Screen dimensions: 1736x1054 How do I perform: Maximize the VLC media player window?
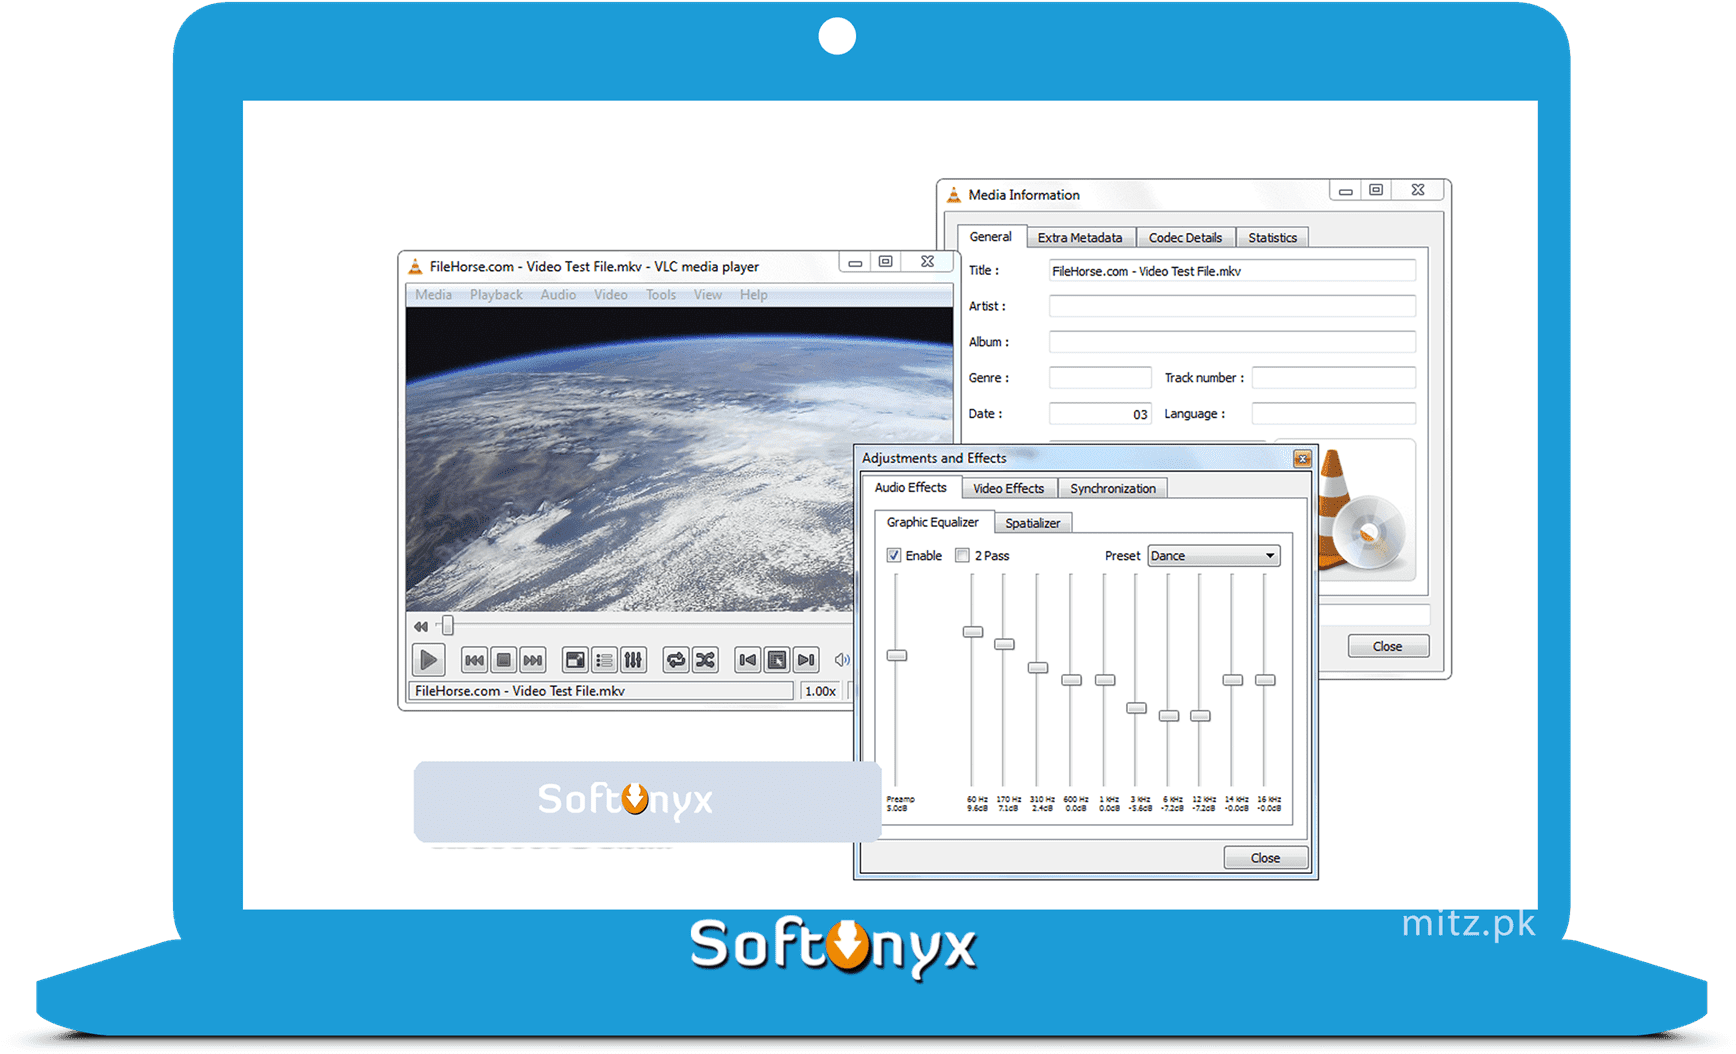(x=886, y=262)
